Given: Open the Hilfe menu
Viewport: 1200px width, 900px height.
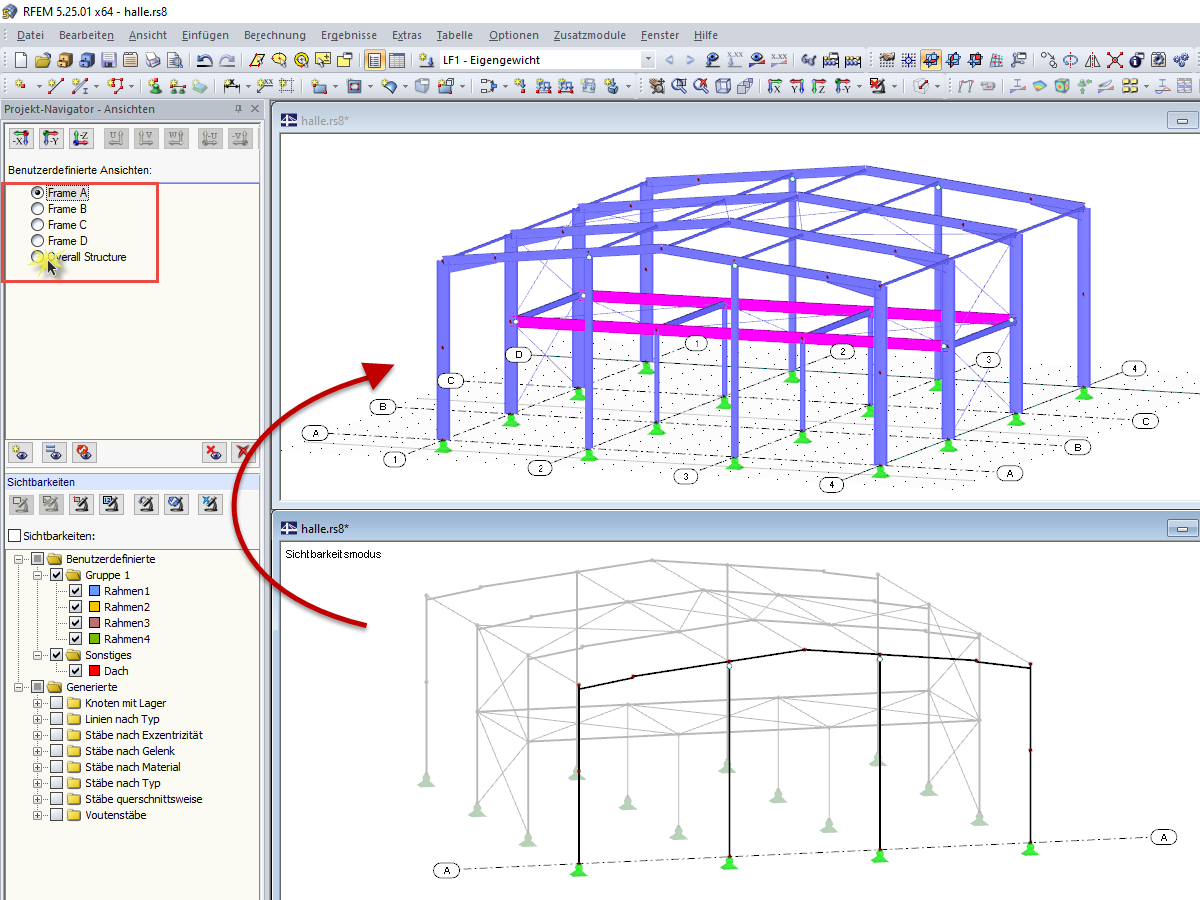Looking at the screenshot, I should pyautogui.click(x=706, y=35).
